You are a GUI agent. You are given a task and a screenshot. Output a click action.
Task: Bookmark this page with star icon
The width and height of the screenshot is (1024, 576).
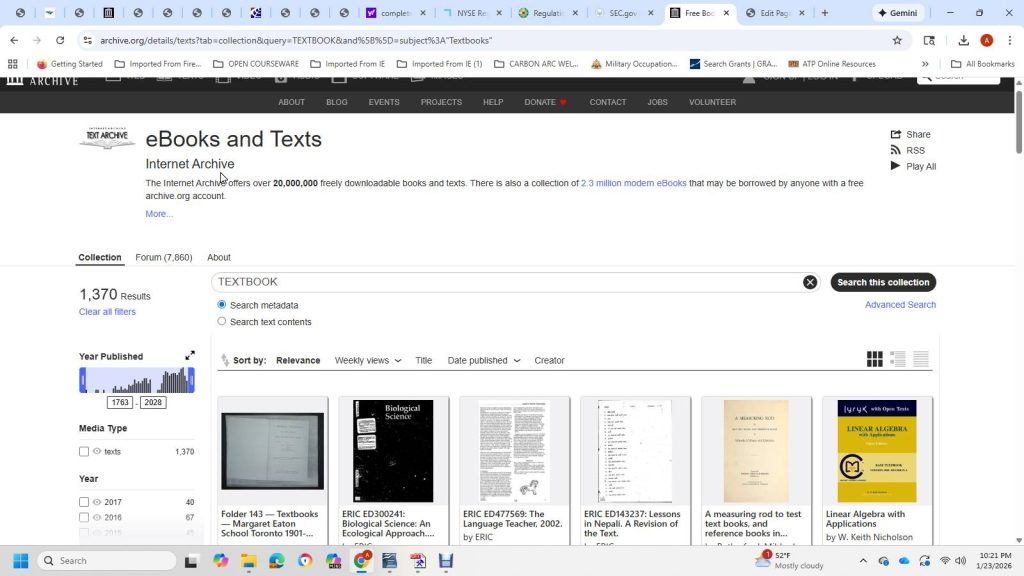point(897,40)
